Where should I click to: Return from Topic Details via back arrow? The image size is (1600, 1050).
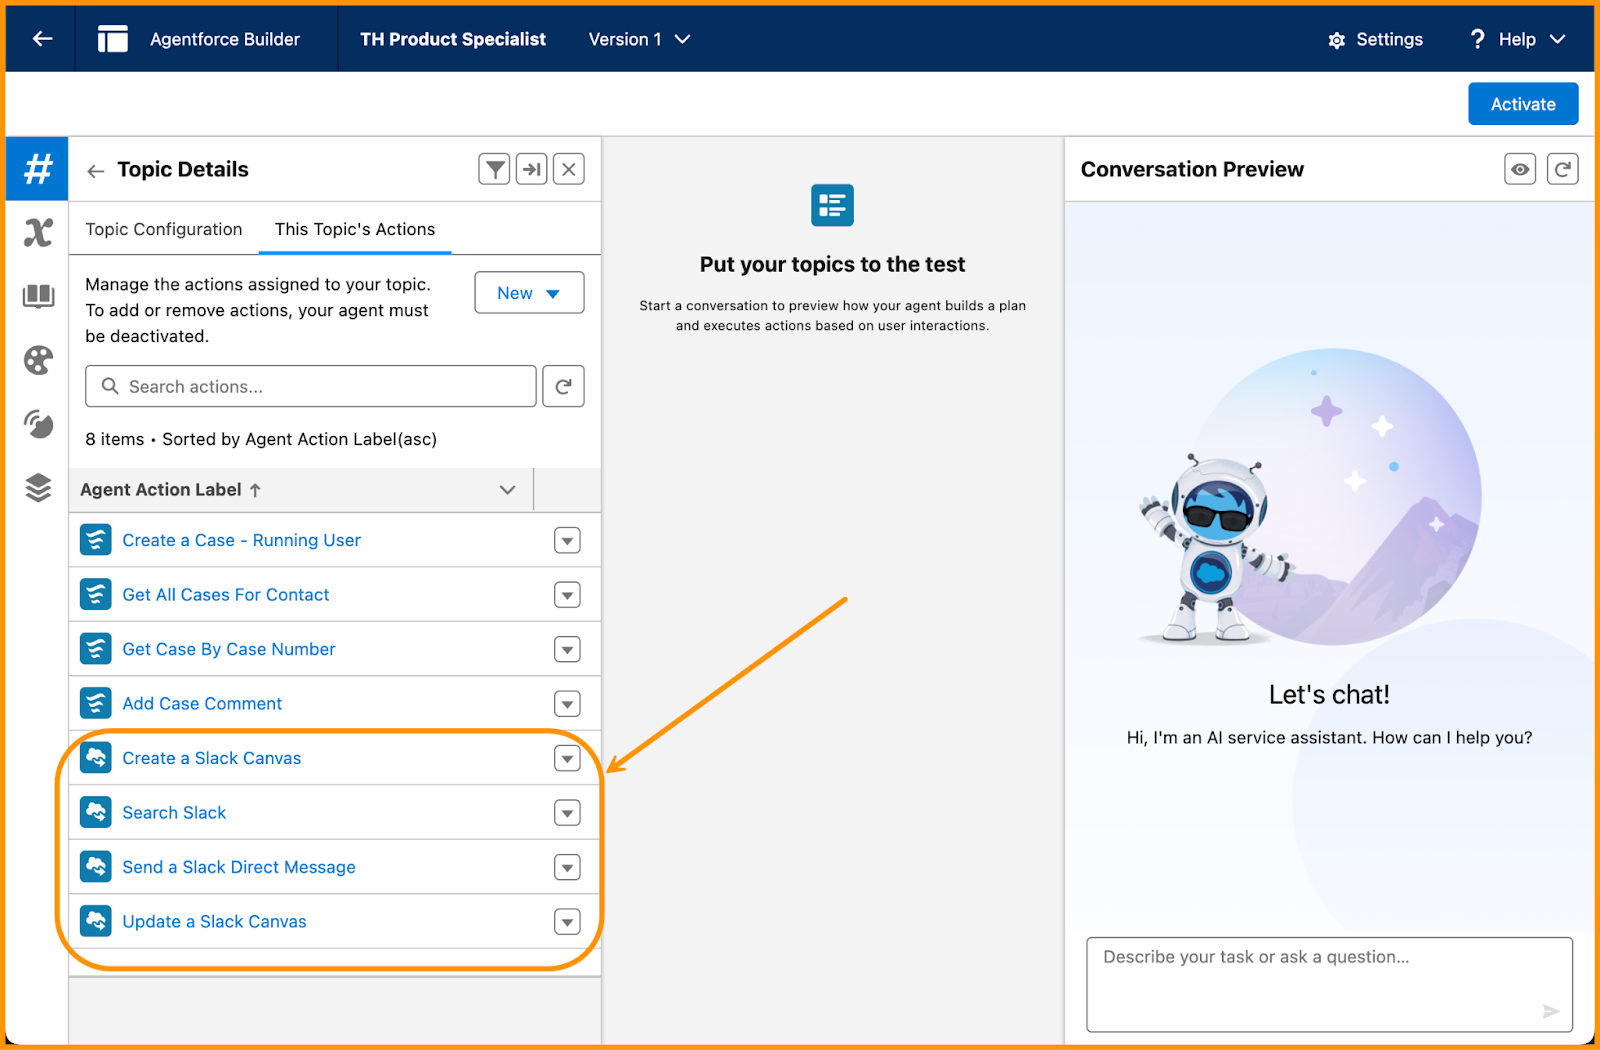coord(96,171)
